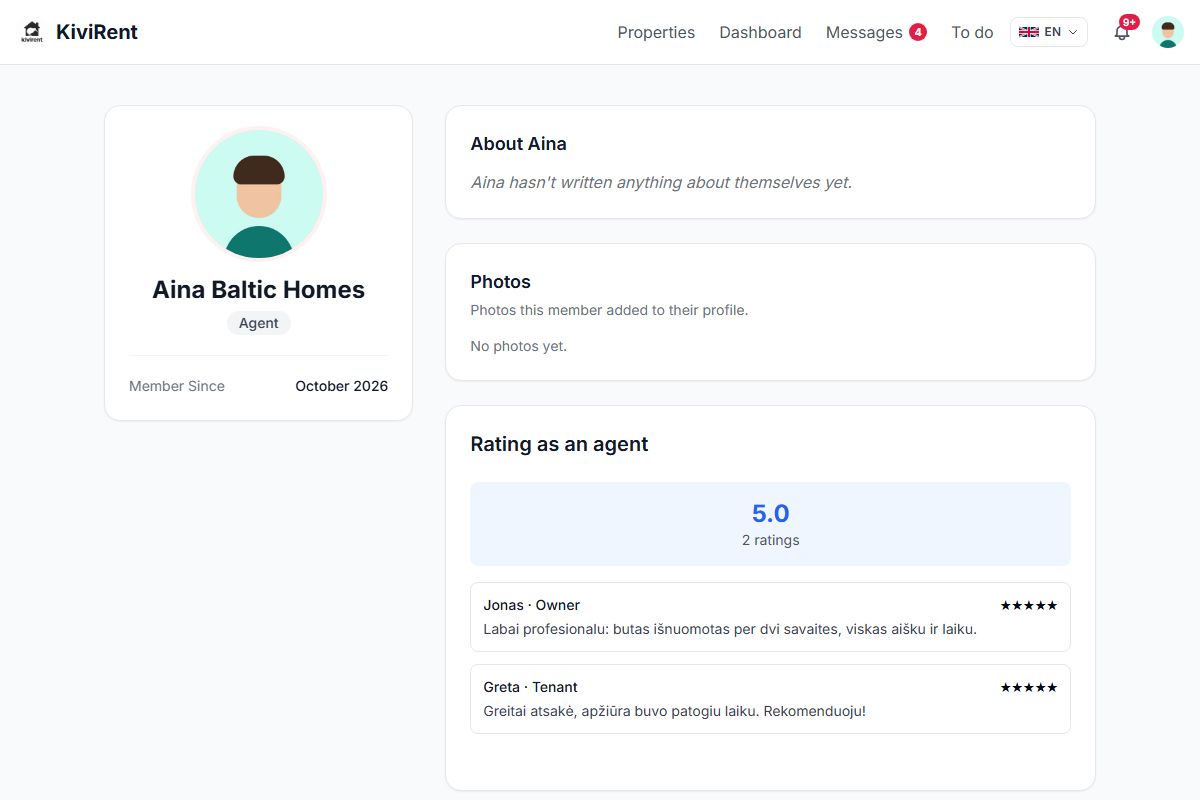Click the 9+ notification badge
1200x800 pixels.
1129,22
